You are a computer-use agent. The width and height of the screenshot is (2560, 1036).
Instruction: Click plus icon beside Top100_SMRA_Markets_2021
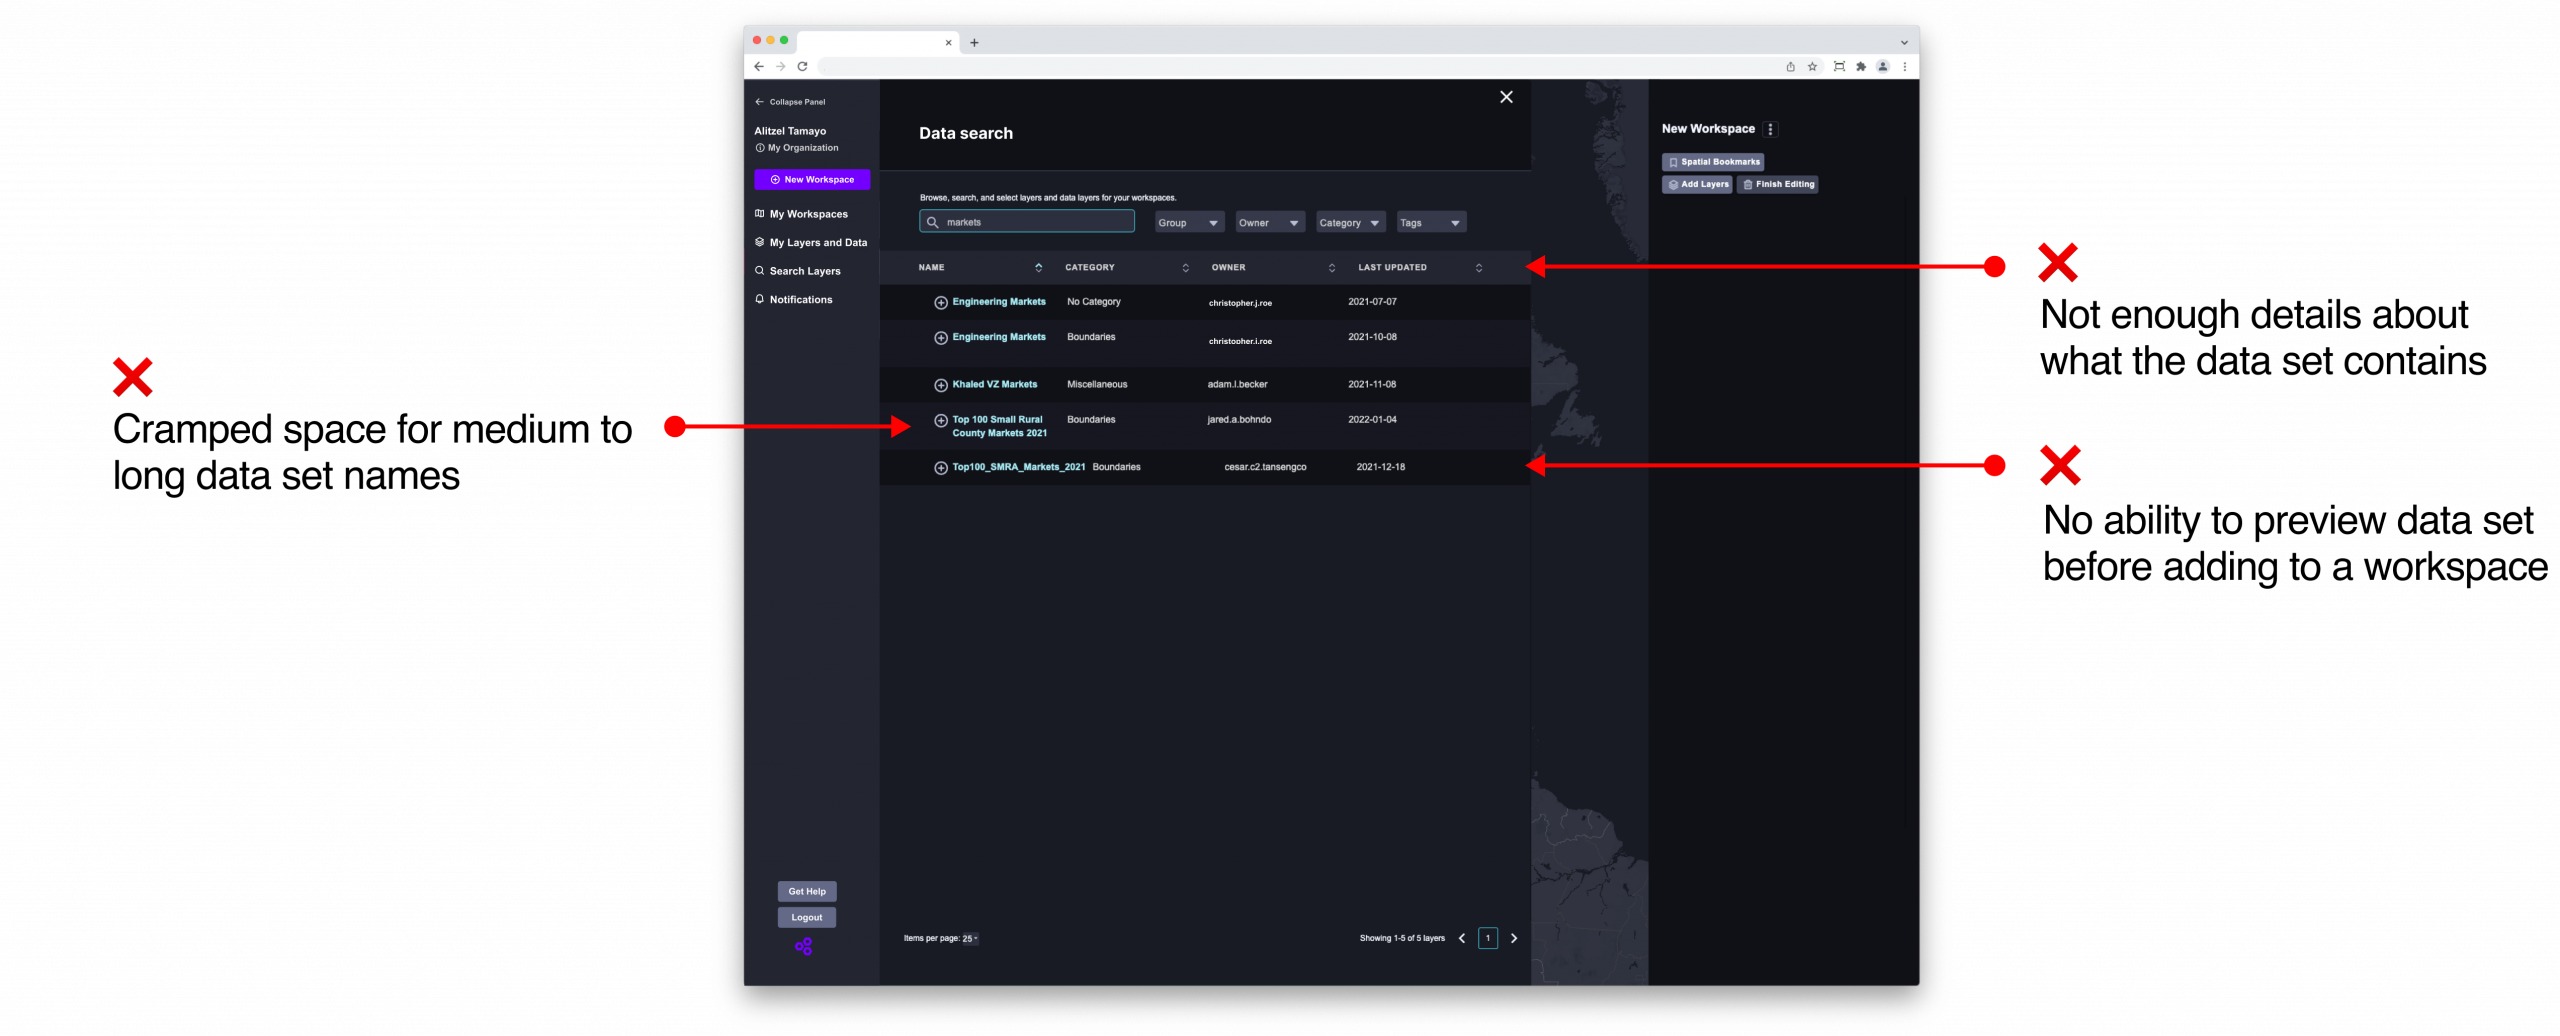click(940, 468)
